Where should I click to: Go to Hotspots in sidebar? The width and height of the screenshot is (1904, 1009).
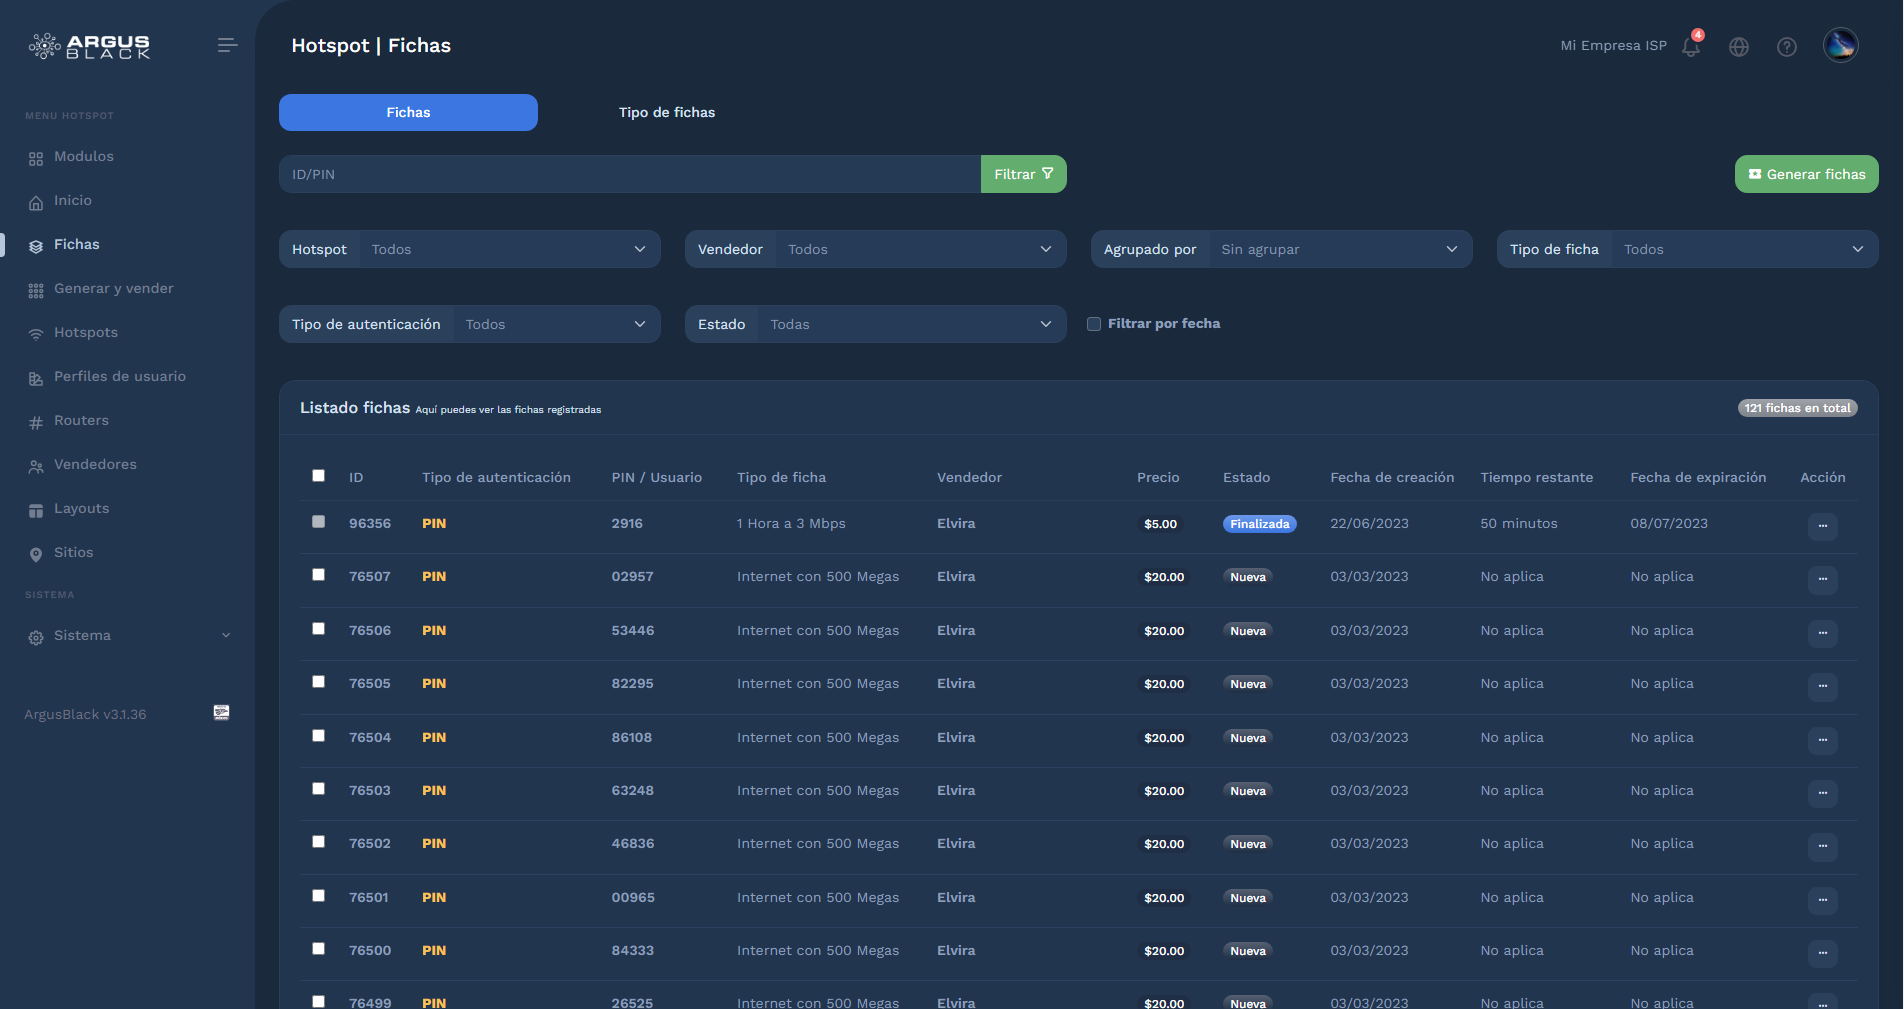tap(85, 333)
